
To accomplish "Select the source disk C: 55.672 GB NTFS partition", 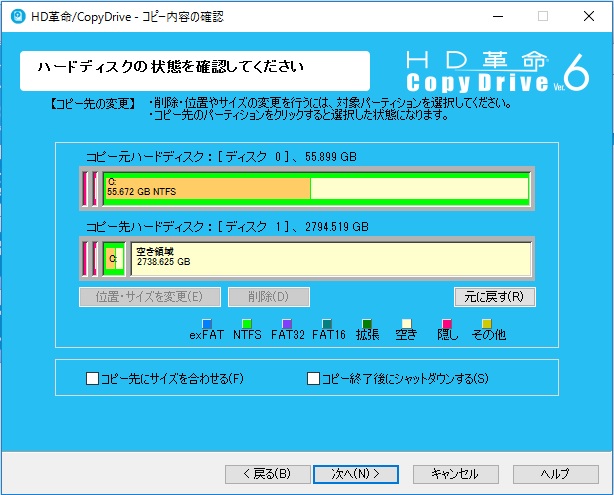I will pos(316,188).
